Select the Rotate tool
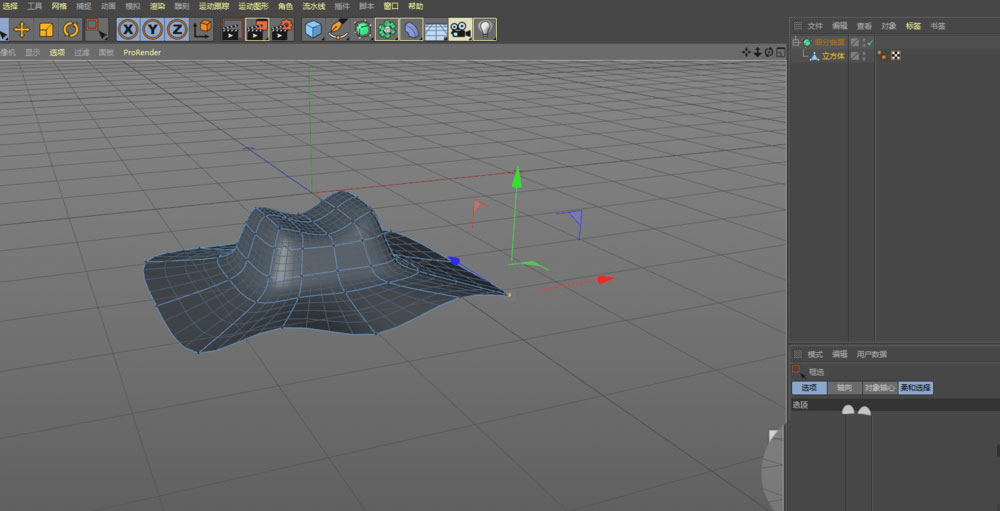This screenshot has width=1000, height=511. tap(70, 29)
